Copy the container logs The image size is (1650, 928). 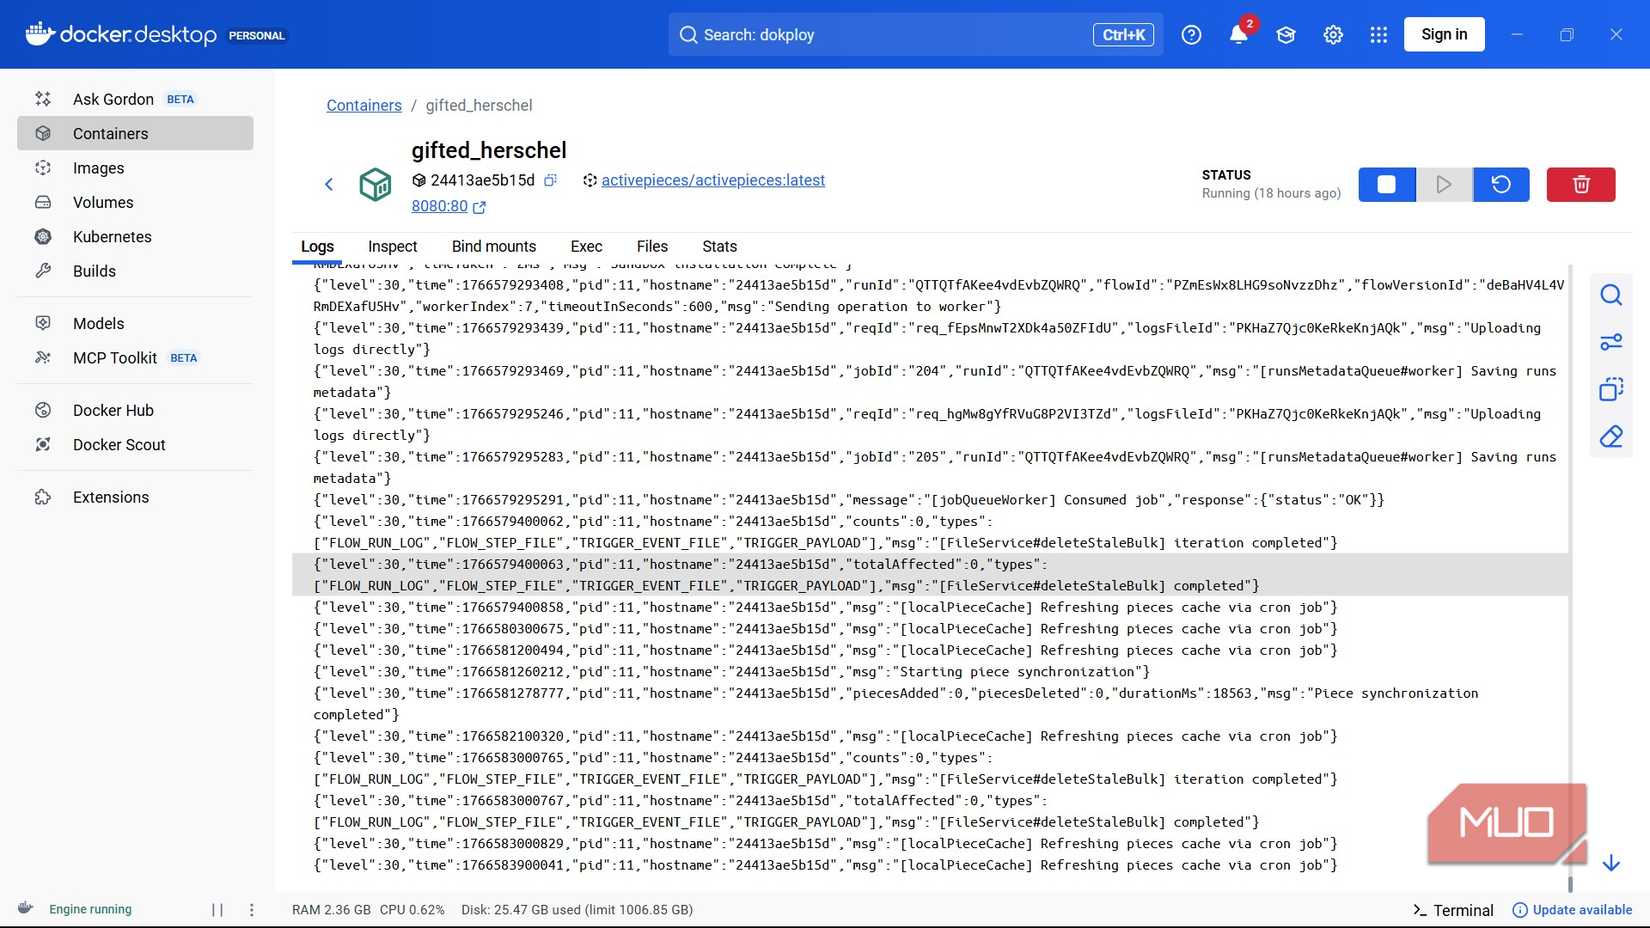pos(1611,389)
